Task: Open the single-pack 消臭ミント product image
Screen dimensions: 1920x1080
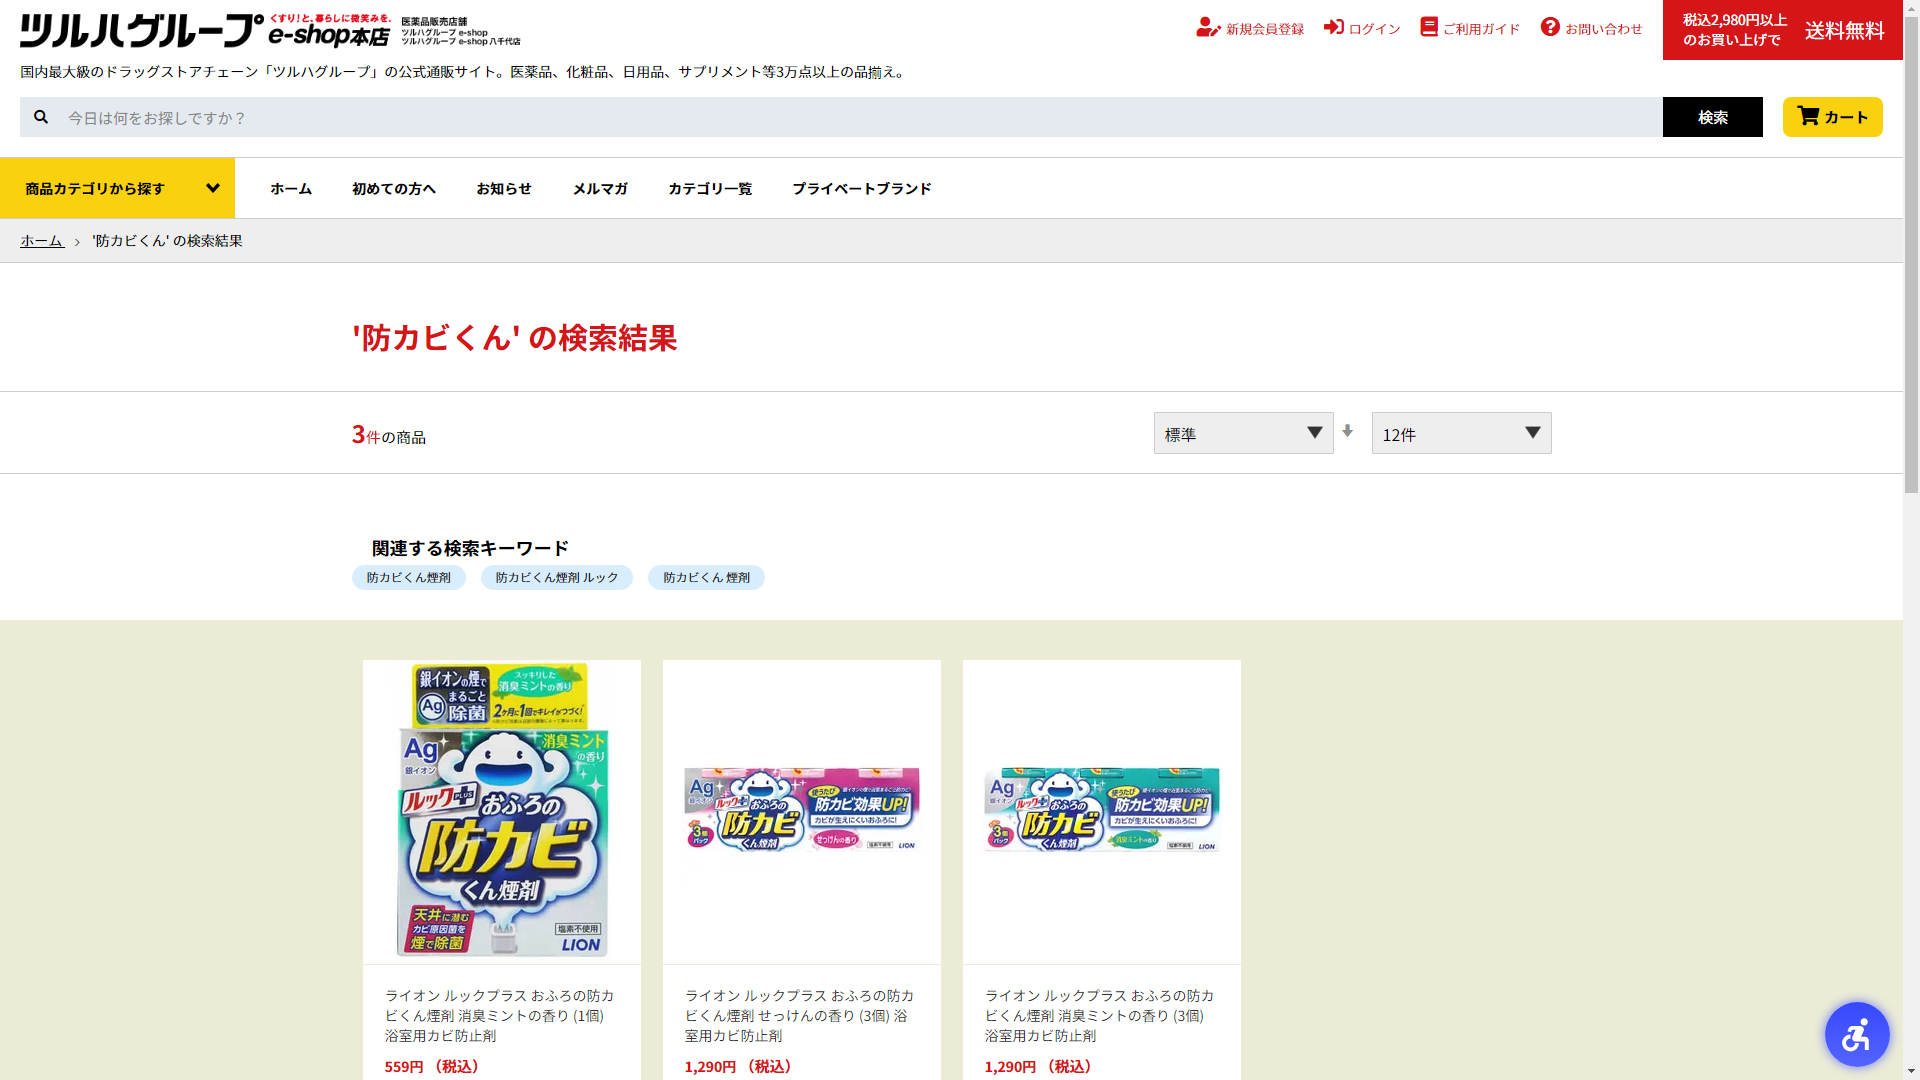Action: [501, 811]
